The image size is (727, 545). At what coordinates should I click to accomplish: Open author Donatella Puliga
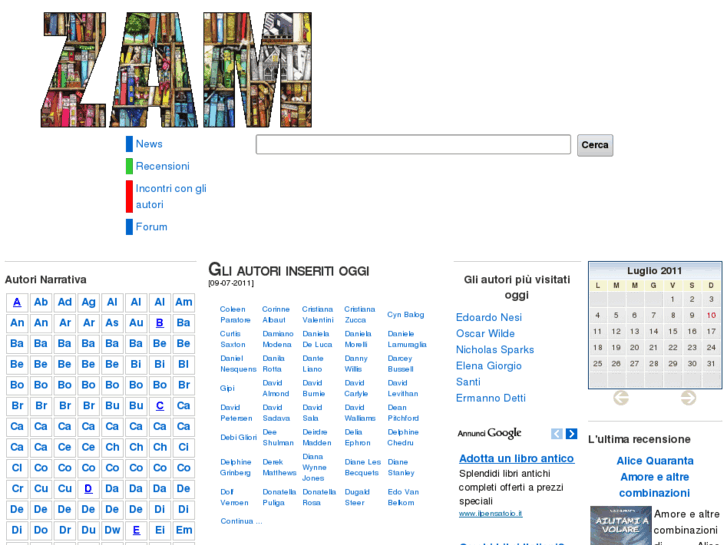tap(279, 497)
